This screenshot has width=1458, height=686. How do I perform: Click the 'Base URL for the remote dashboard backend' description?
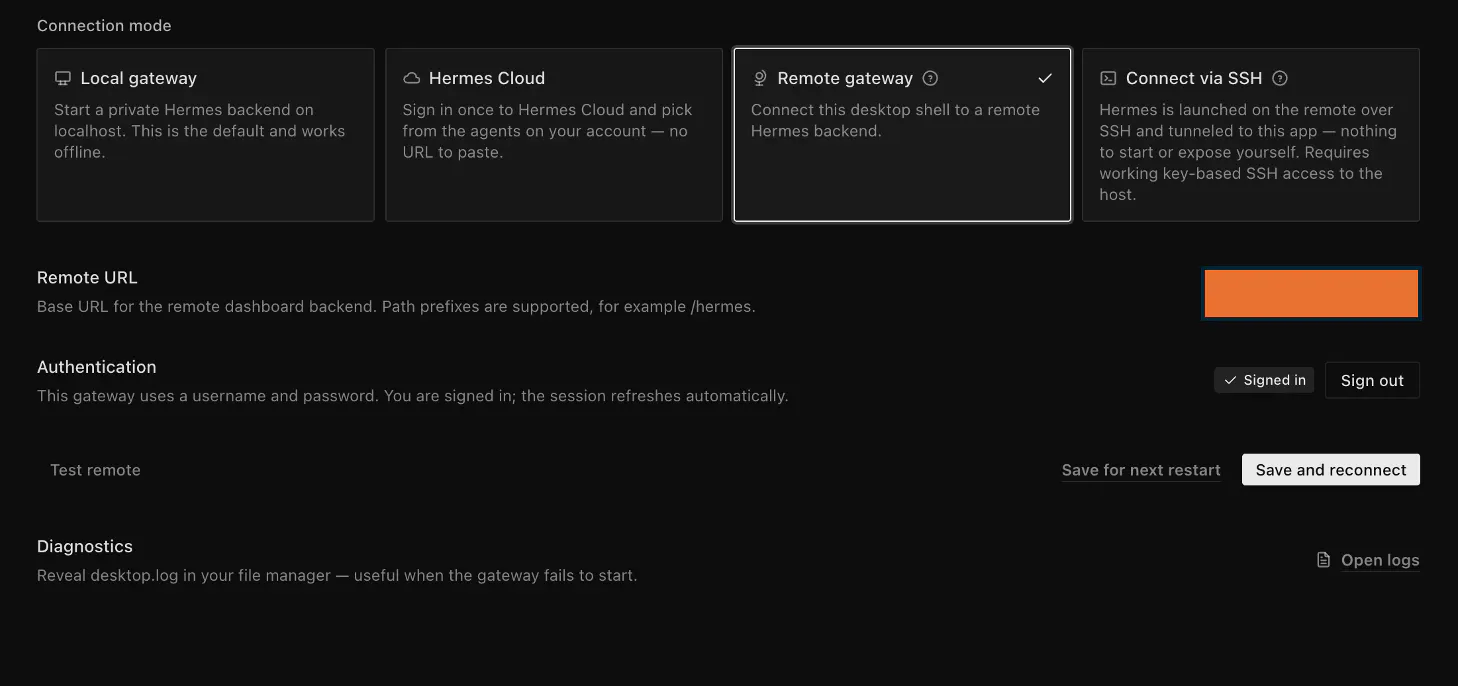[x=396, y=307]
